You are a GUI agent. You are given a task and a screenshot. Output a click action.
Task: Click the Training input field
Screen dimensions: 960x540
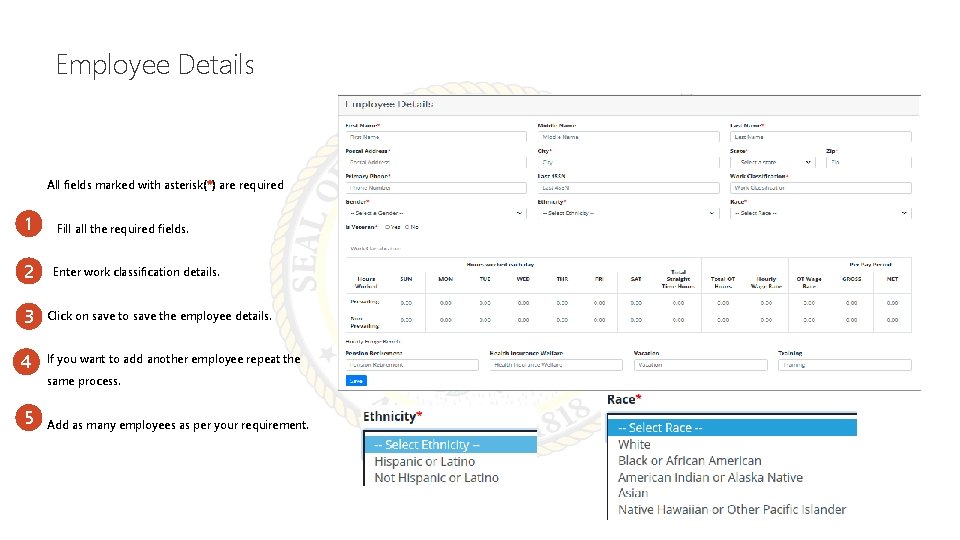844,365
